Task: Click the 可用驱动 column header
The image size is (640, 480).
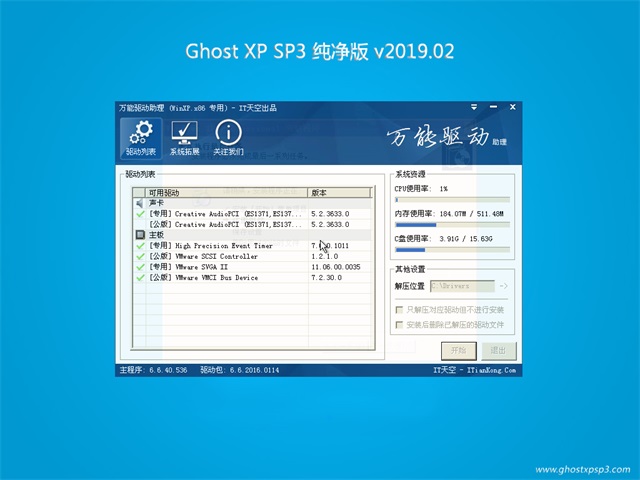Action: click(226, 192)
